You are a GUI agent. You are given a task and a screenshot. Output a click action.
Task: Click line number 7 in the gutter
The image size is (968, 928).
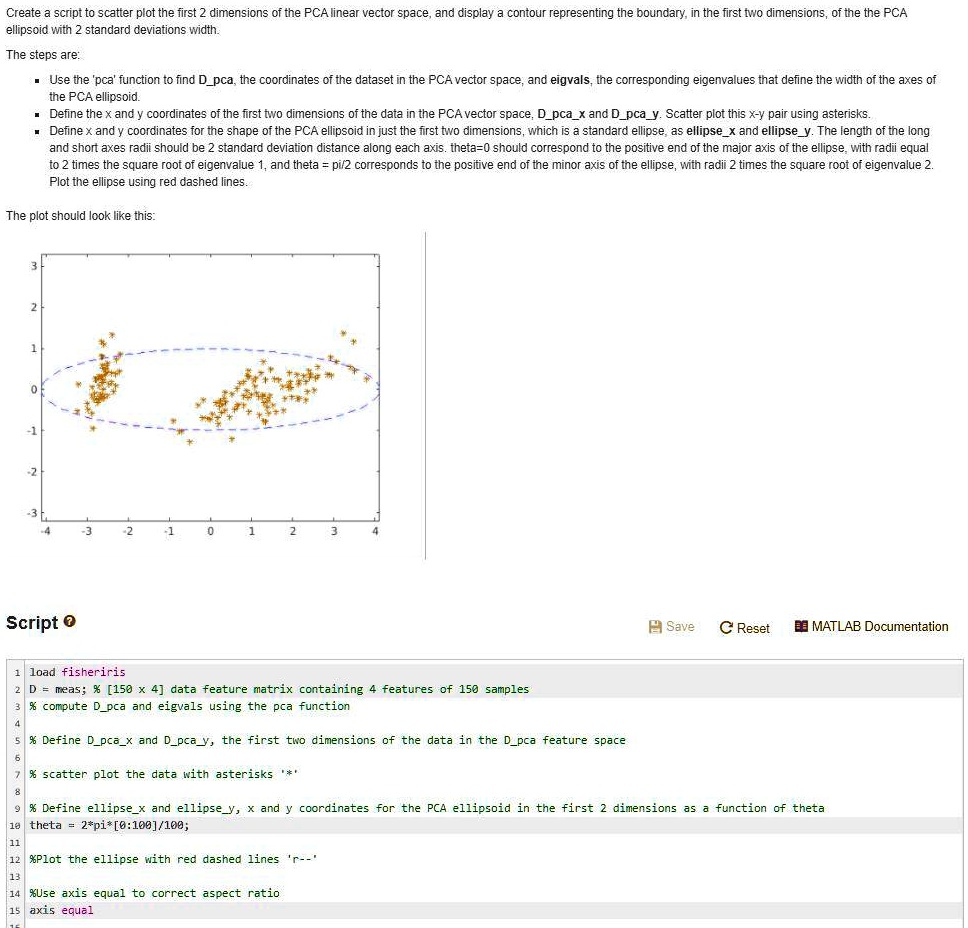13,774
